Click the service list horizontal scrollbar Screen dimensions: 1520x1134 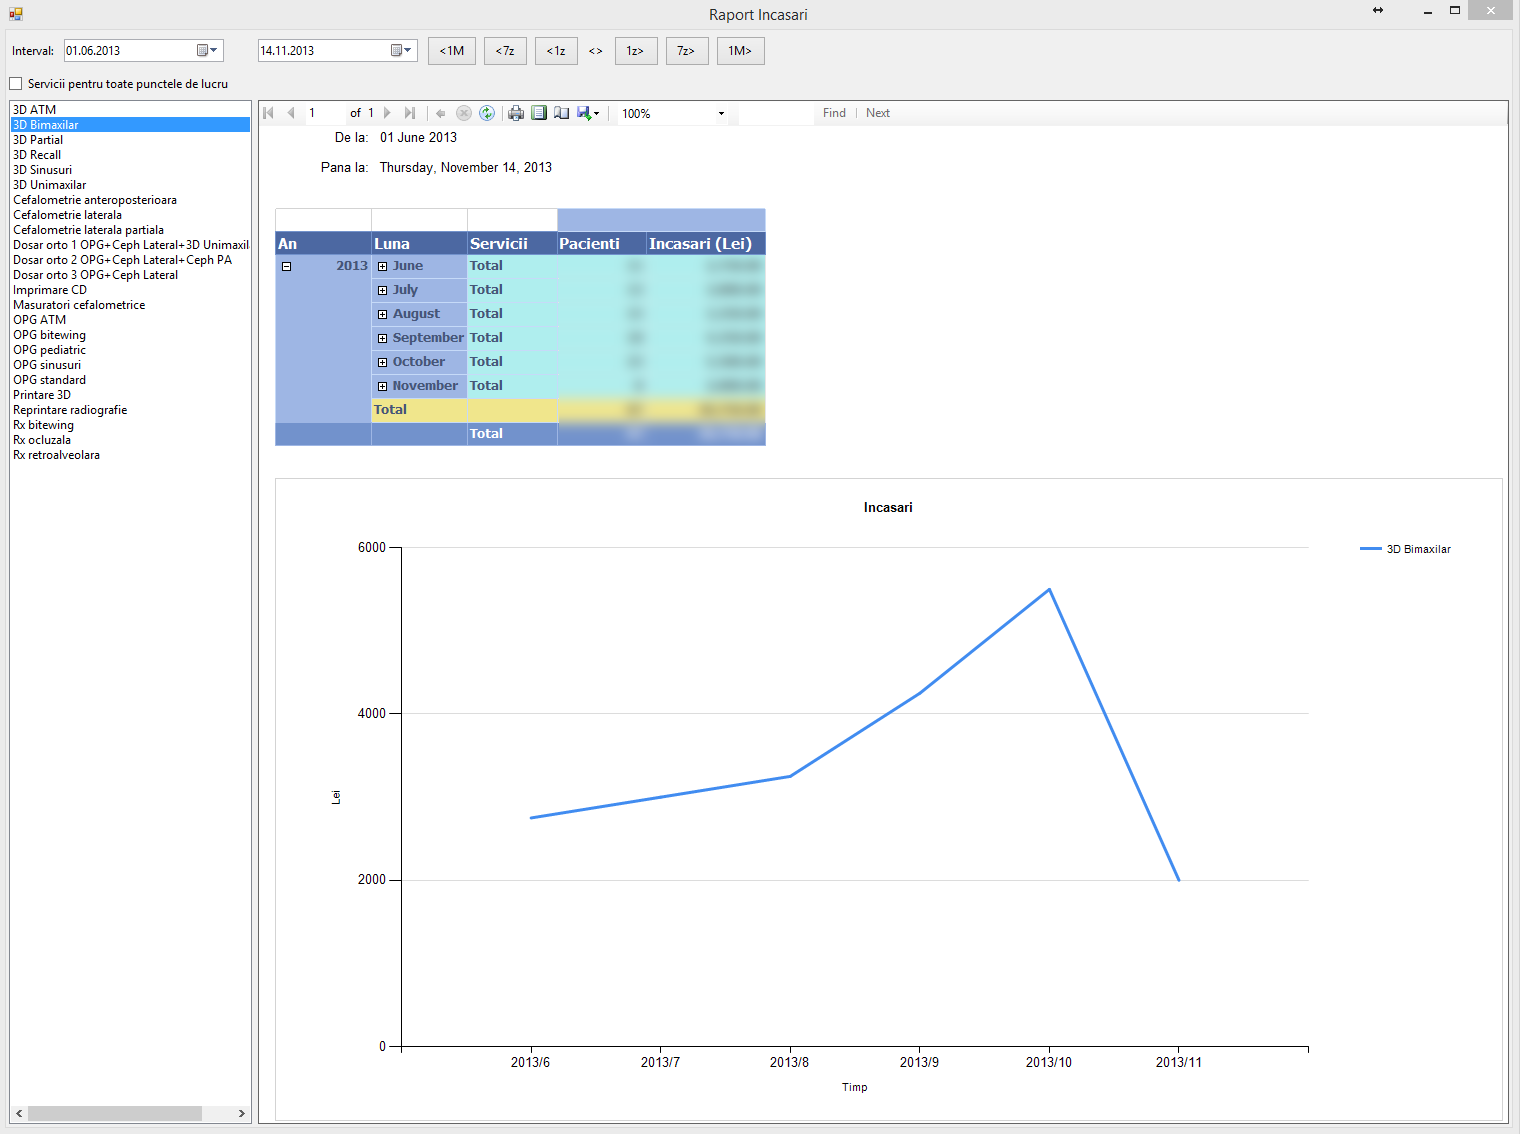[114, 1113]
